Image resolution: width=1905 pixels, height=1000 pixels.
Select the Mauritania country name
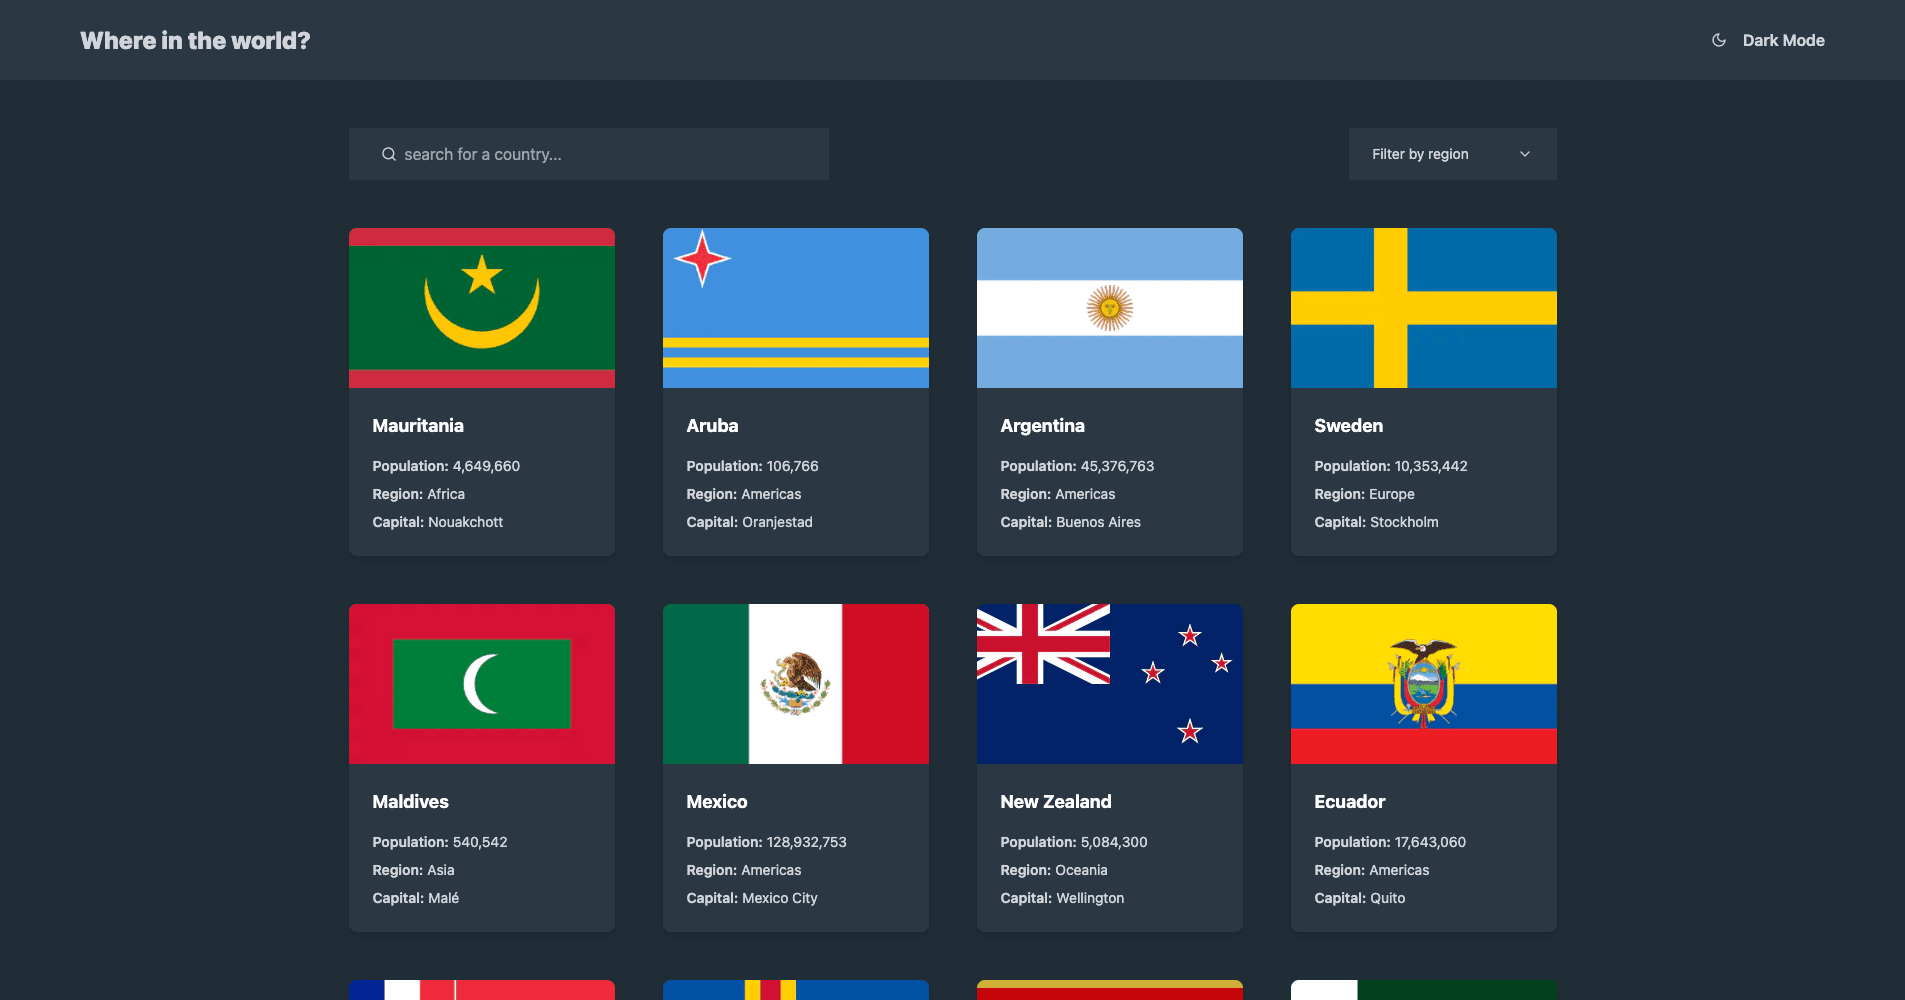(x=418, y=426)
